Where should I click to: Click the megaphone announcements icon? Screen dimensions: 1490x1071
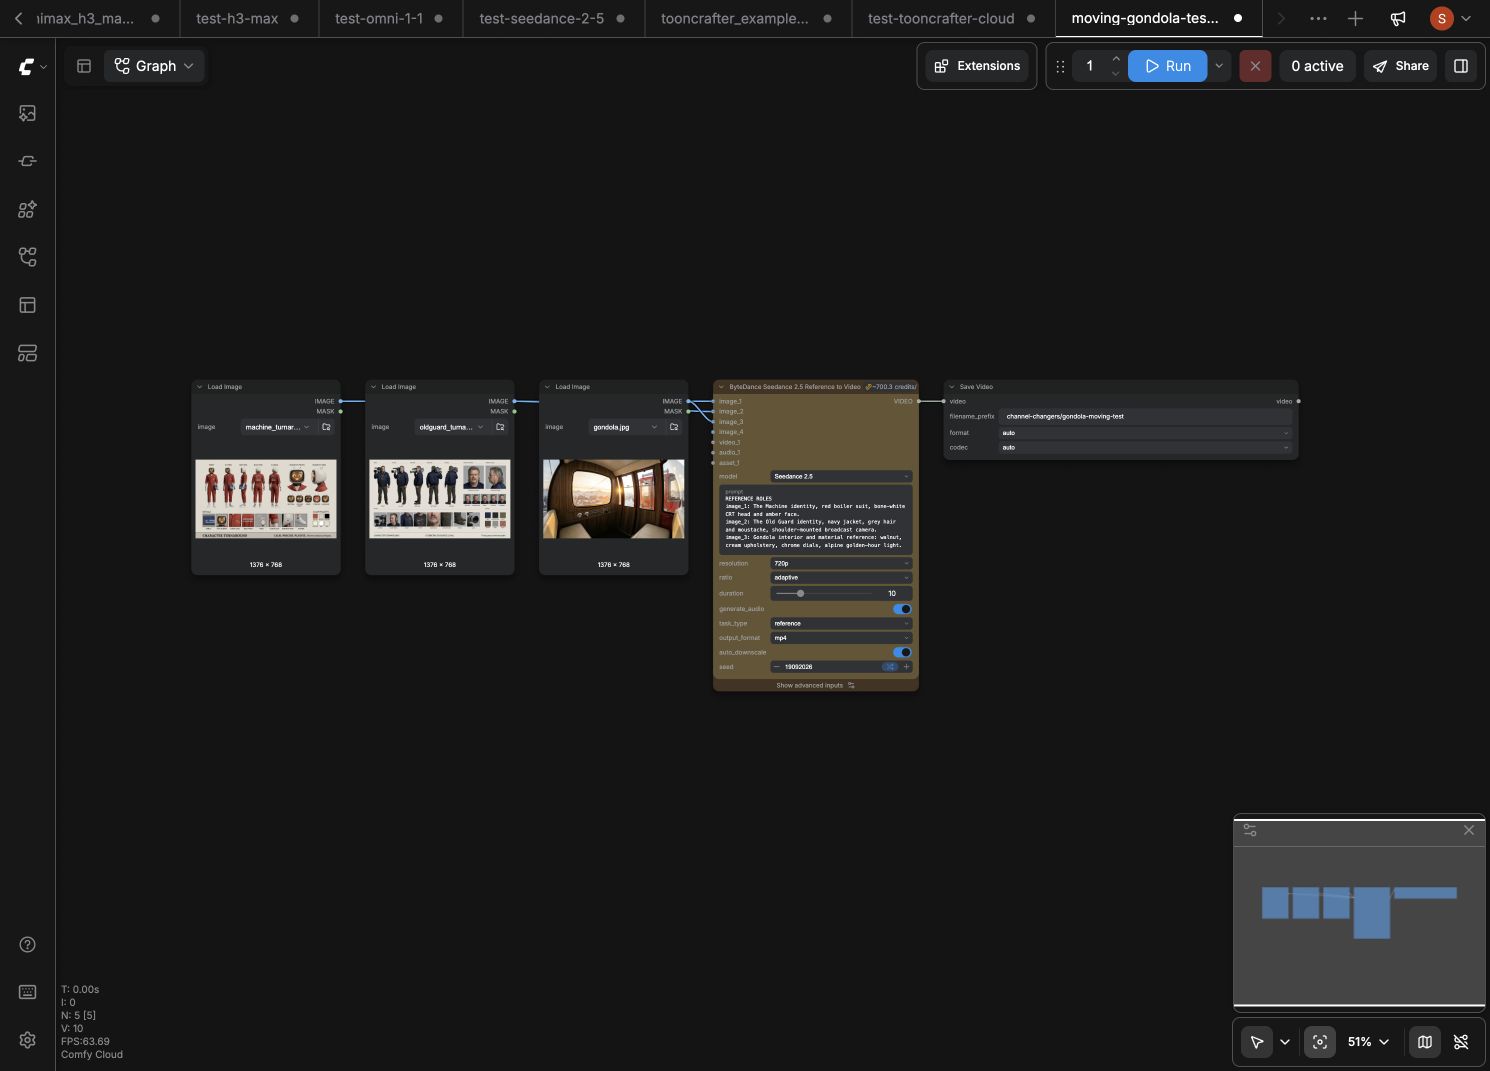[1398, 18]
